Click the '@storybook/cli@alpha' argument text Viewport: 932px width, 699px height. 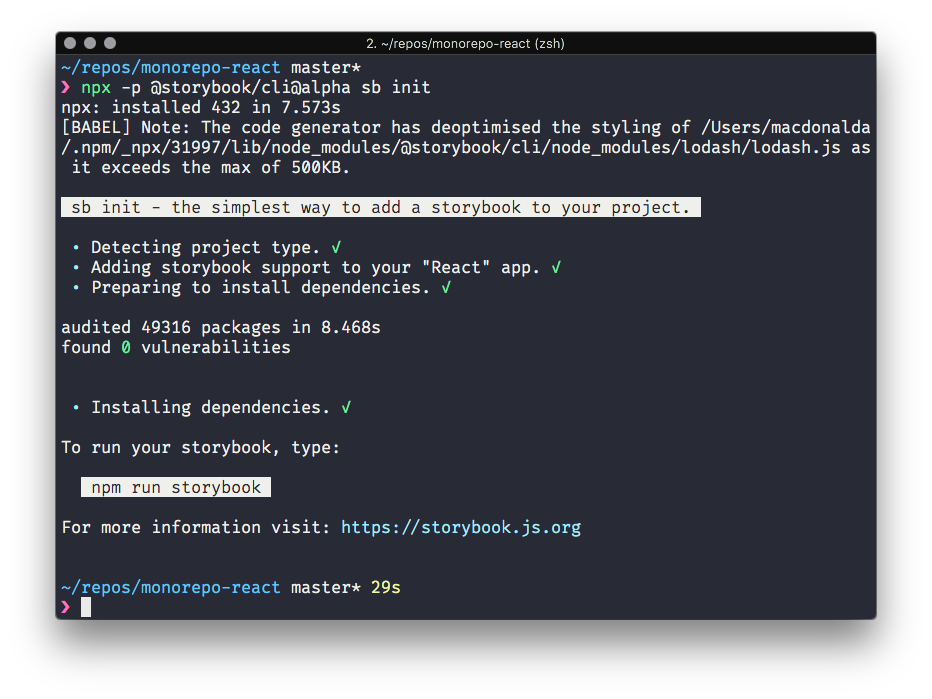click(x=250, y=87)
